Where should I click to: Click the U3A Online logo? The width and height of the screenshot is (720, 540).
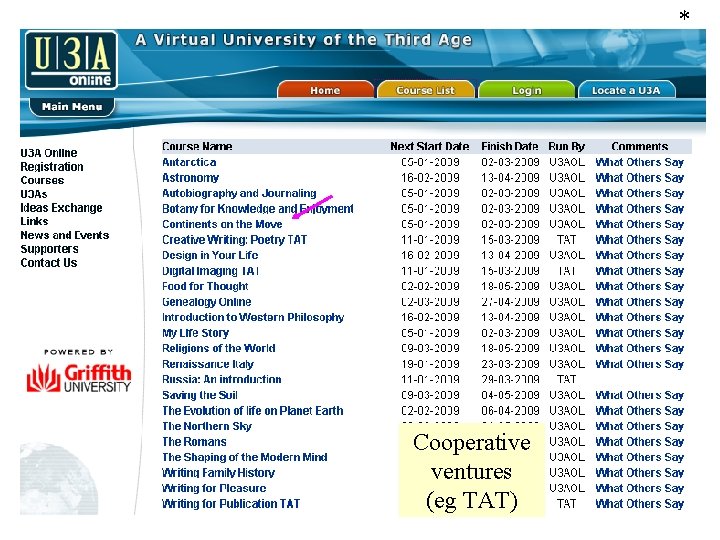pos(71,60)
